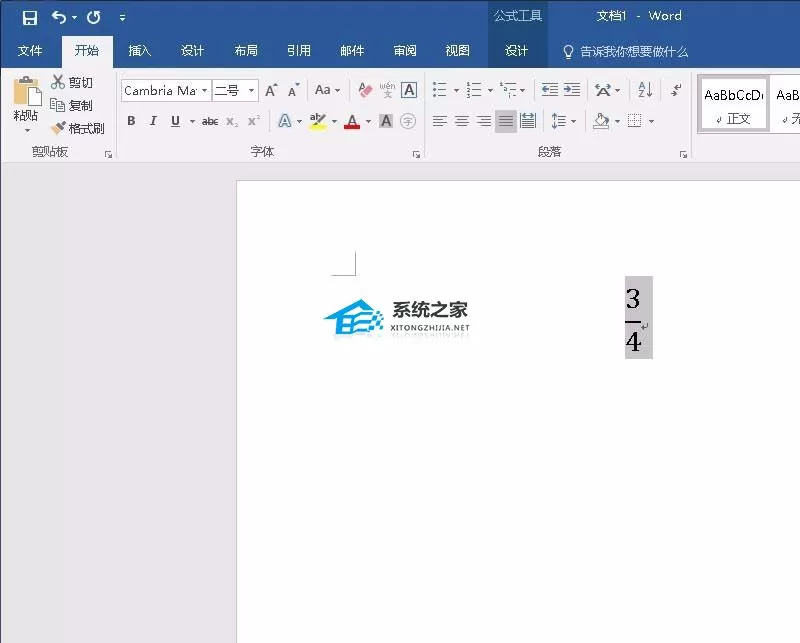Image resolution: width=800 pixels, height=643 pixels.
Task: Click the Increase Indent icon
Action: click(572, 90)
